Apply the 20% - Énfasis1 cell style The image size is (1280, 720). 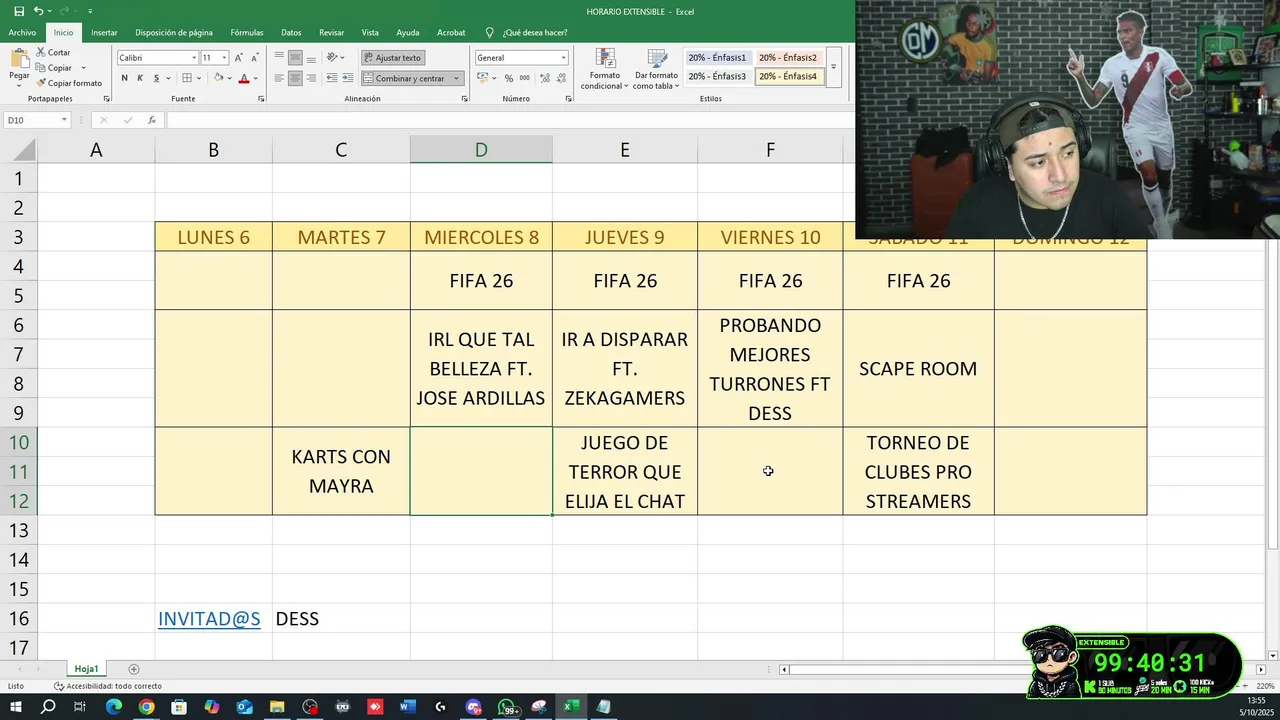point(717,58)
